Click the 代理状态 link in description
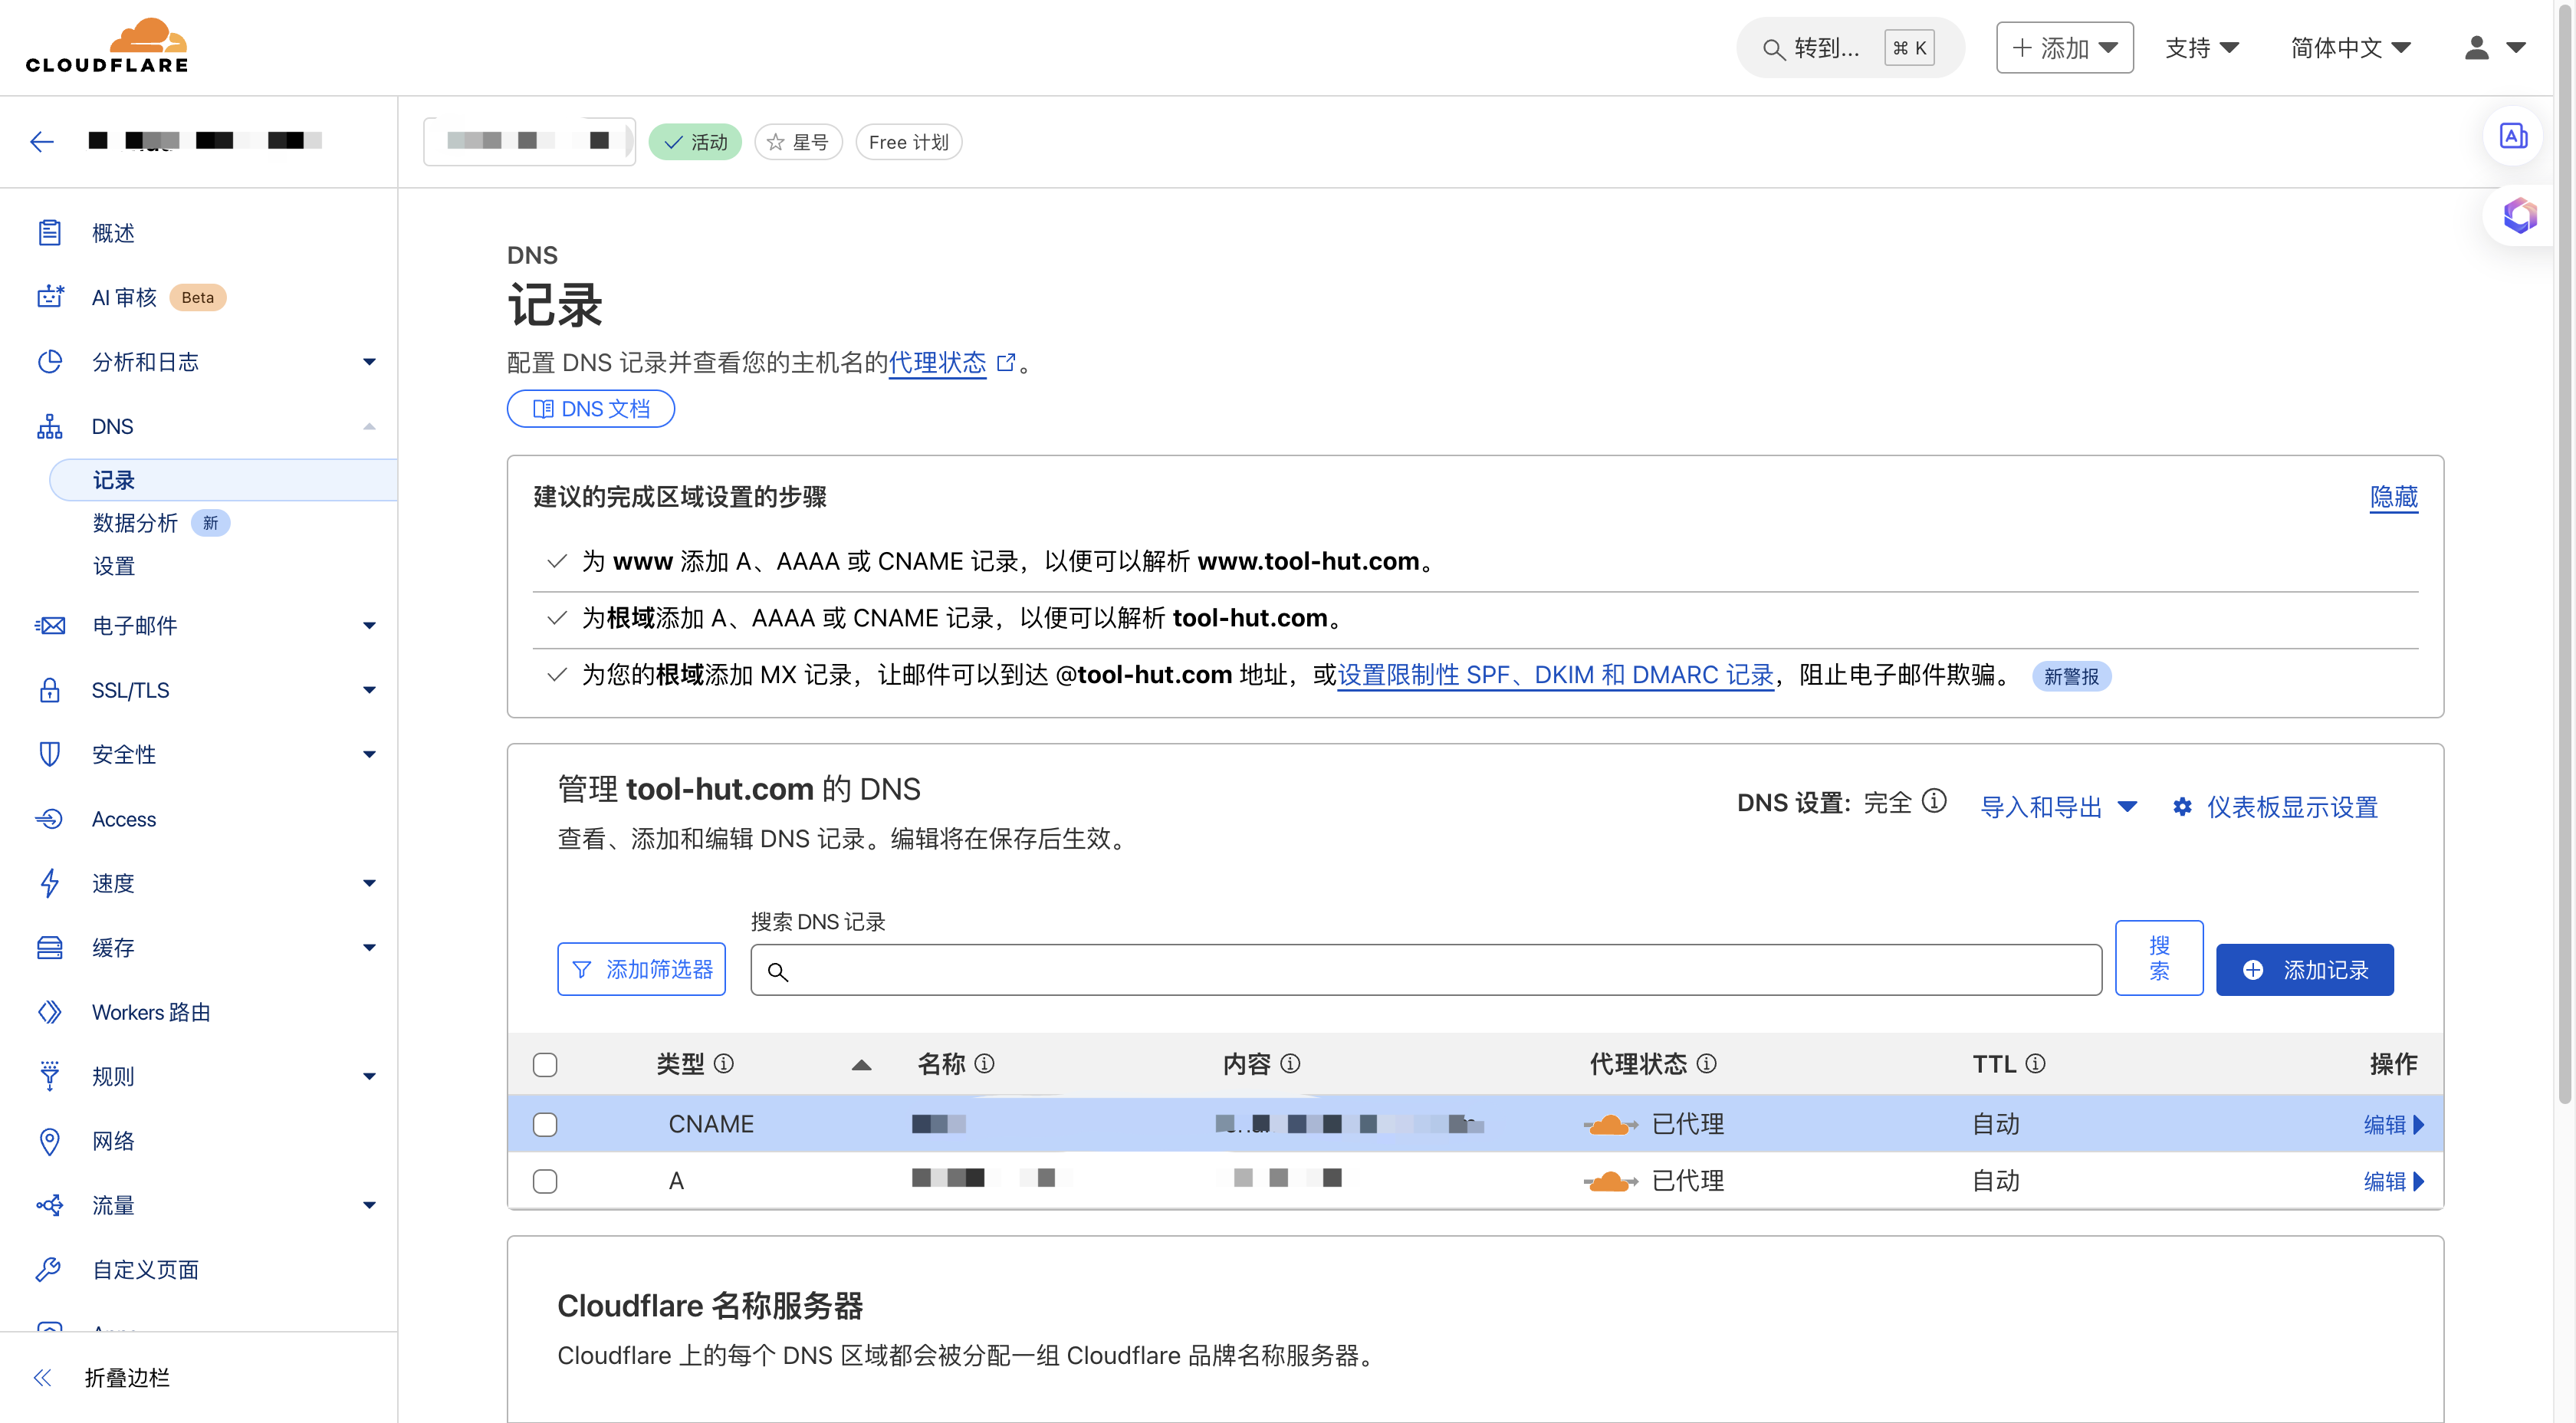Screen dimensions: 2576x1423 coord(937,362)
